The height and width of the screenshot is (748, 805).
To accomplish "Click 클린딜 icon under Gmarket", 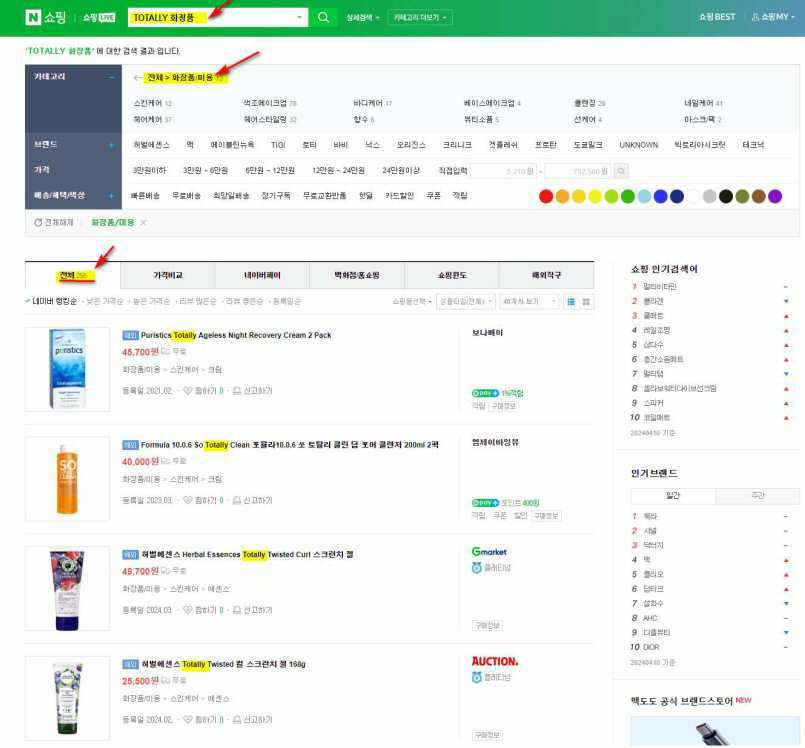I will (x=476, y=568).
